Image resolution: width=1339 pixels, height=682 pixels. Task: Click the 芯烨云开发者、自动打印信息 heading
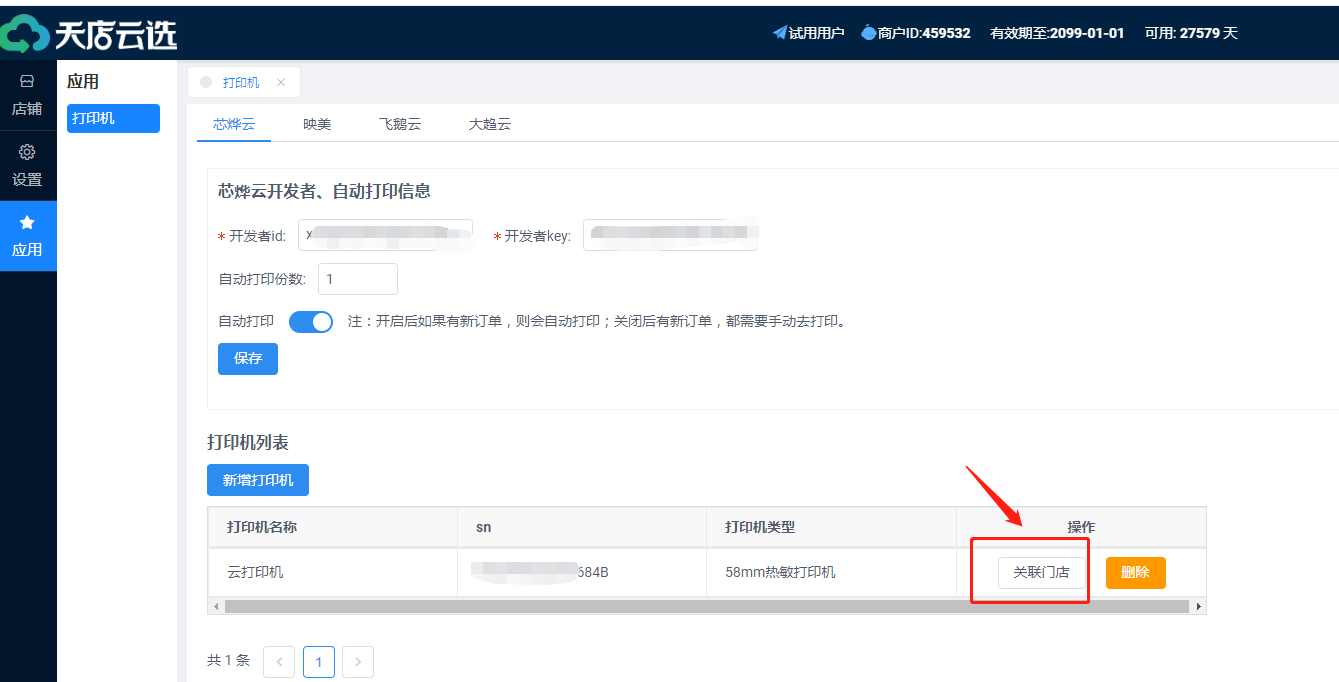click(x=324, y=191)
